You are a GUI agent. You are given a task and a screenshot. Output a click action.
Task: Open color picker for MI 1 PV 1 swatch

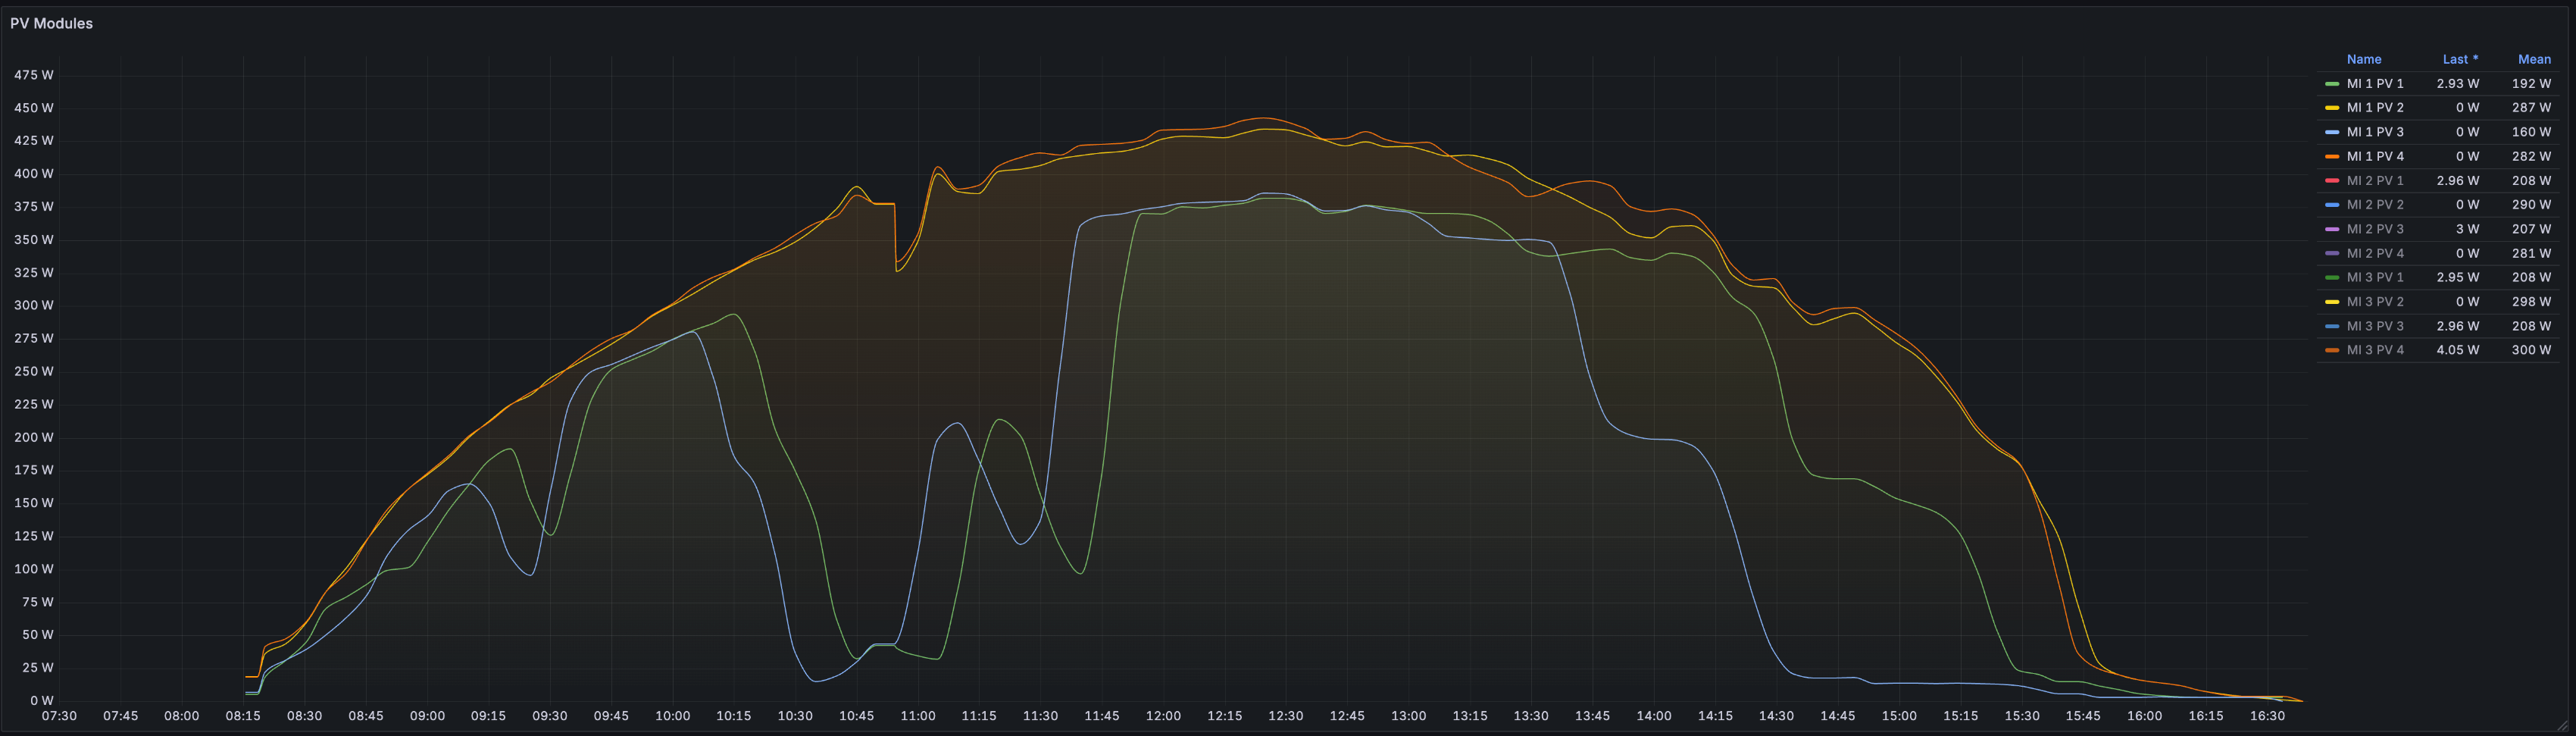point(2332,84)
